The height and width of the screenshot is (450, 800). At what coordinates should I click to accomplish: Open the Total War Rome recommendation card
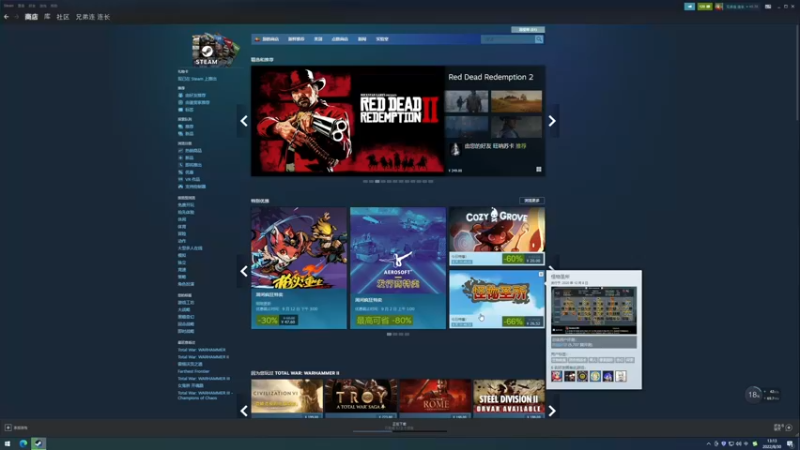(435, 398)
